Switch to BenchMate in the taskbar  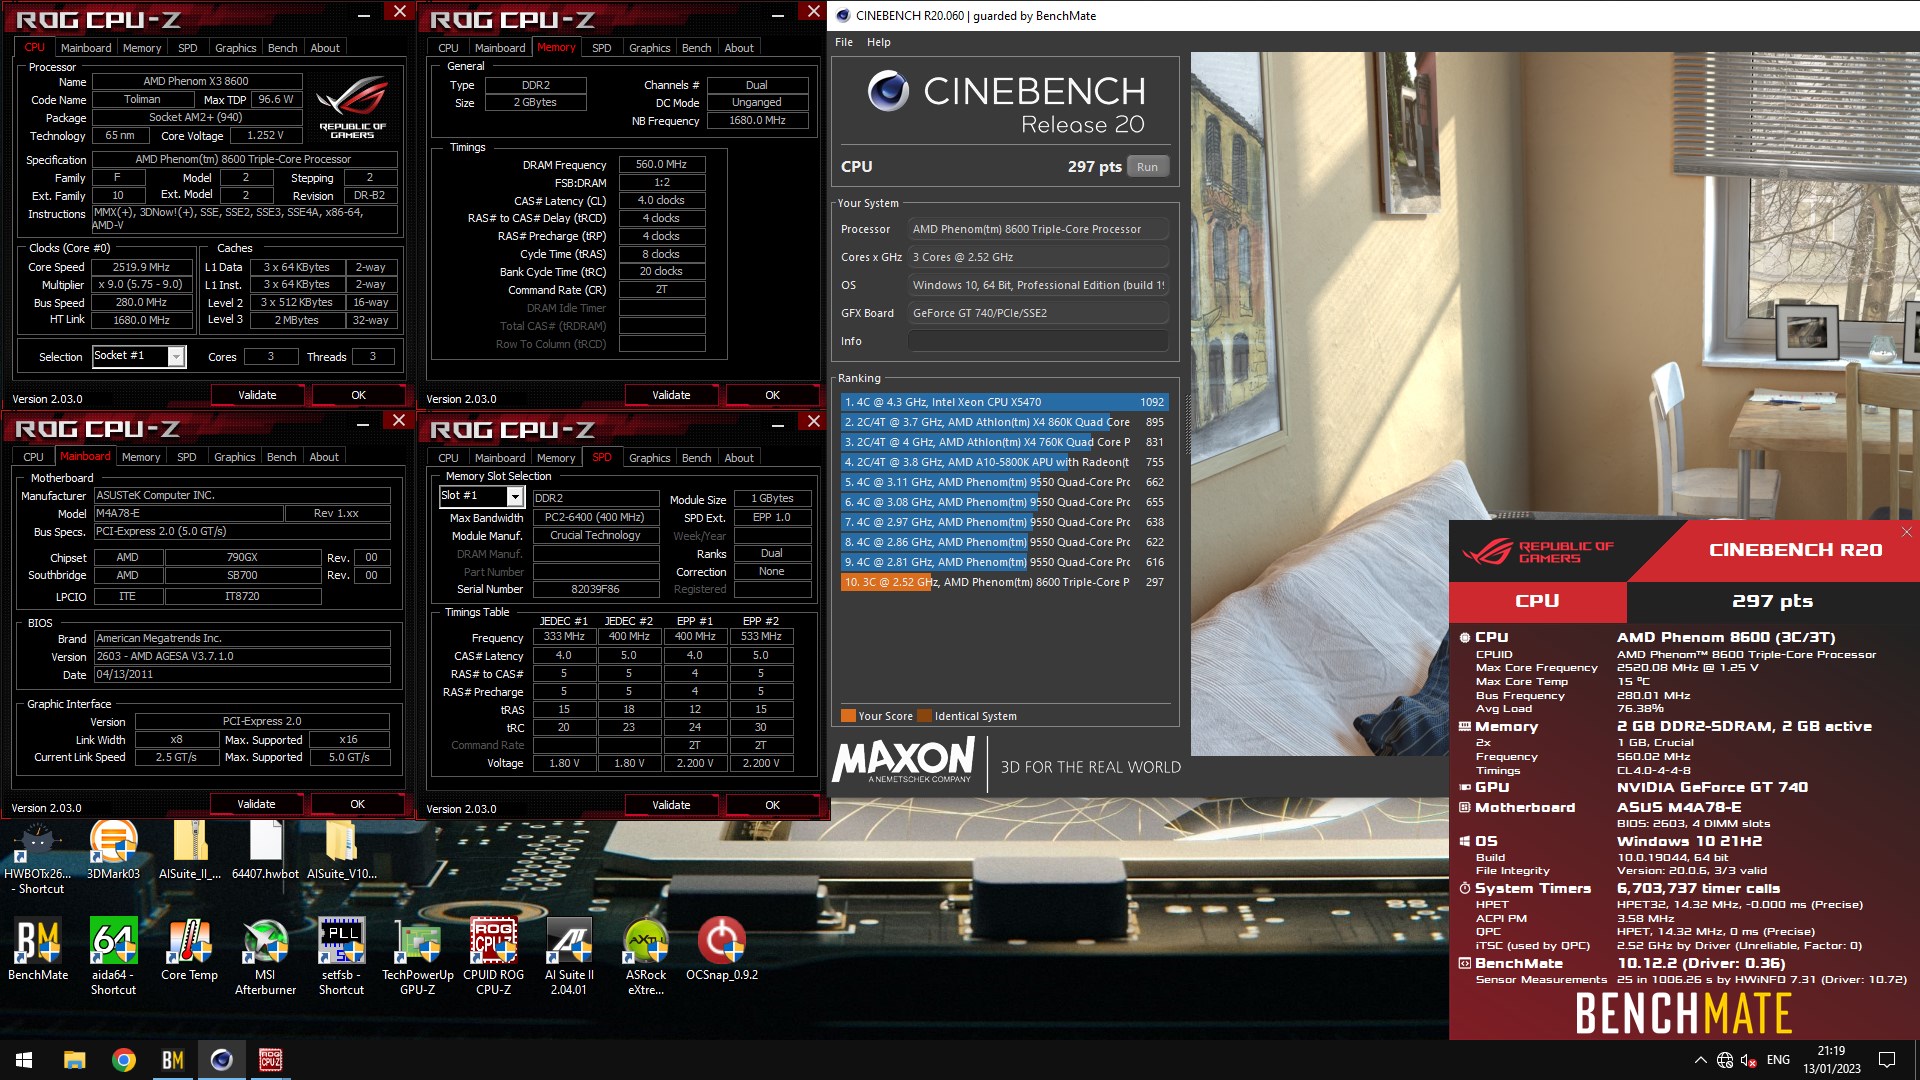(x=172, y=1060)
